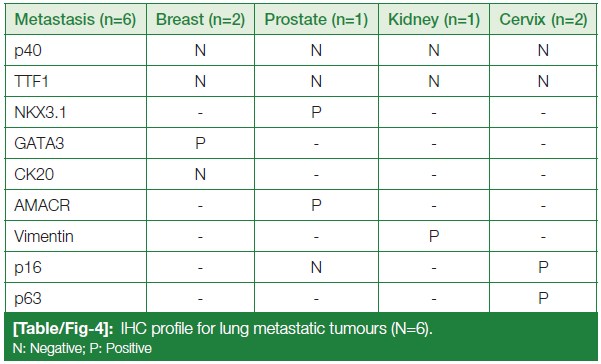Select the Vimentin row label
601x364 pixels.
click(44, 236)
